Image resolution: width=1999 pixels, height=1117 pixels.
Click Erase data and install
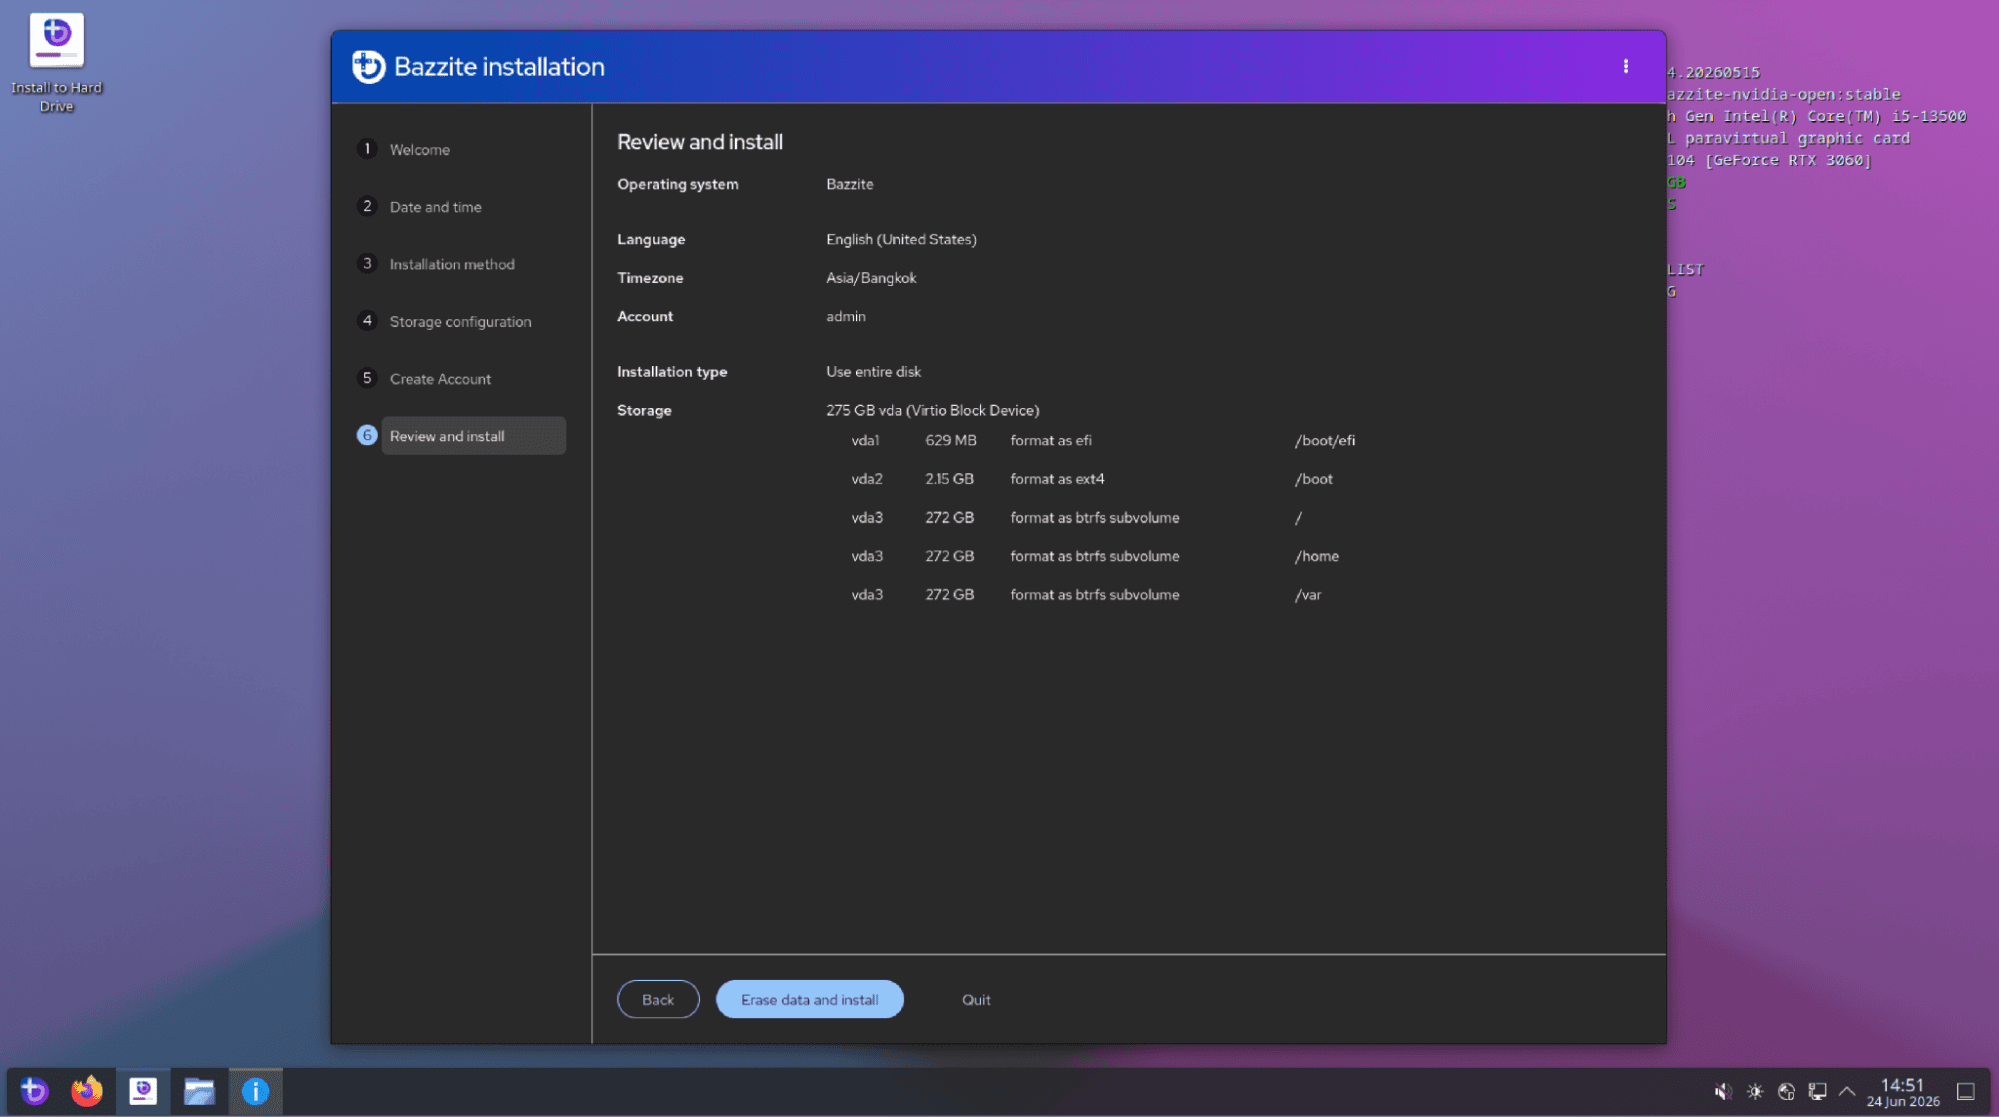(810, 999)
